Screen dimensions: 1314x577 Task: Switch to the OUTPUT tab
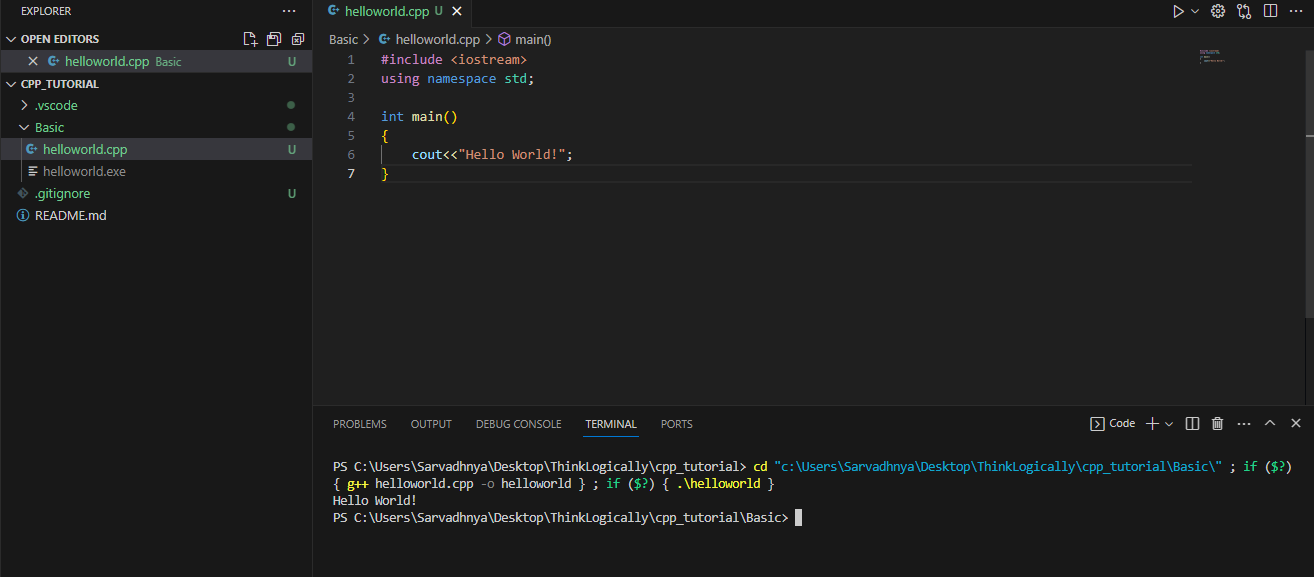431,424
